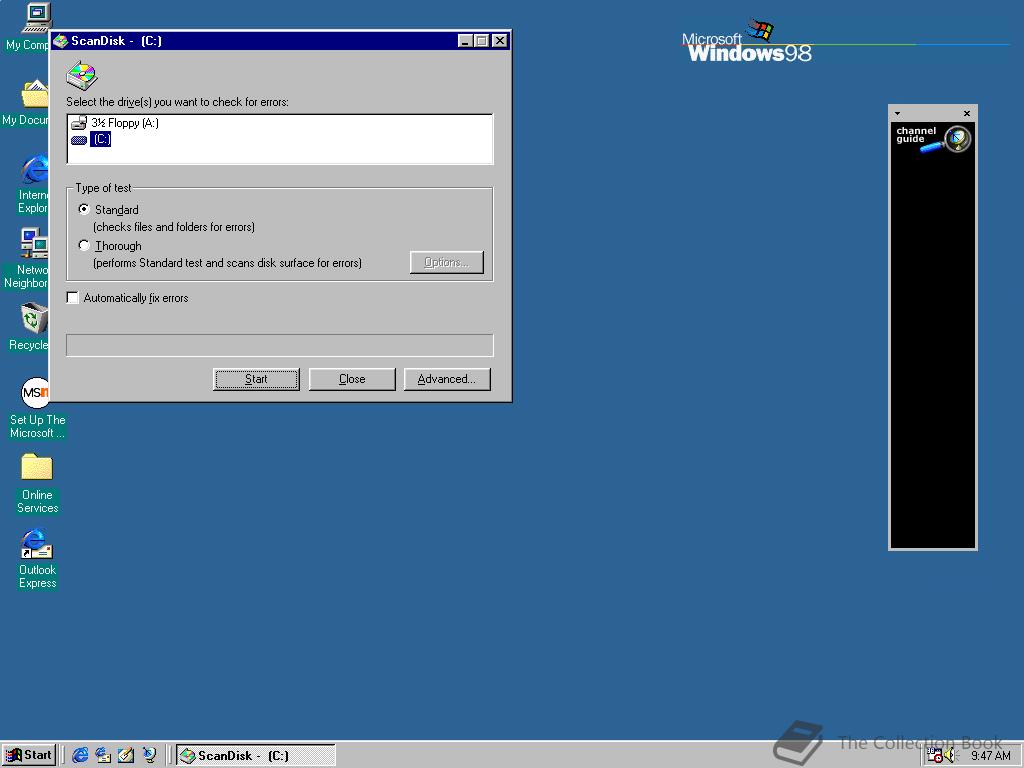Choose the Thorough test type
This screenshot has width=1024, height=768.
pos(84,246)
